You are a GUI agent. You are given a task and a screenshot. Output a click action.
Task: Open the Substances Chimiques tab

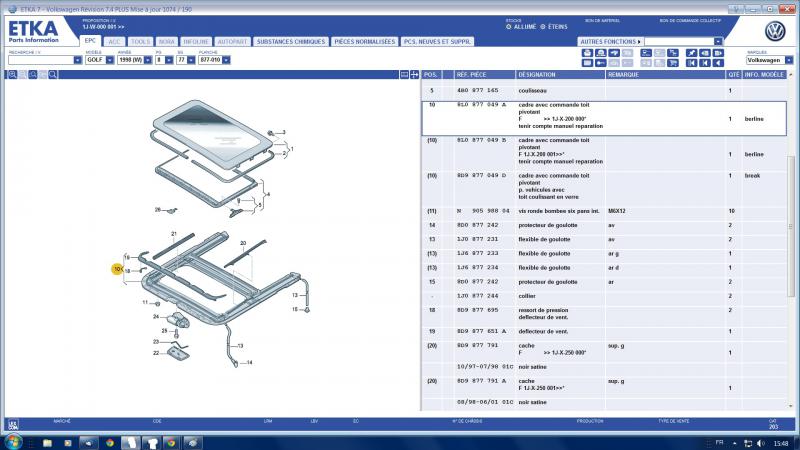click(291, 41)
